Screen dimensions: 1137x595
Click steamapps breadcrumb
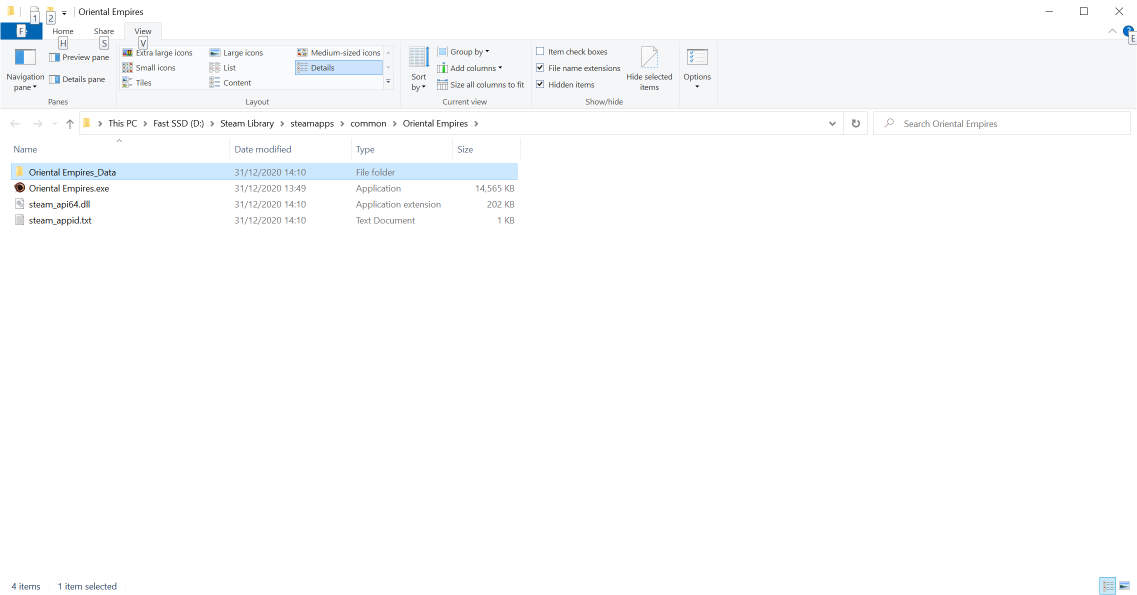312,124
